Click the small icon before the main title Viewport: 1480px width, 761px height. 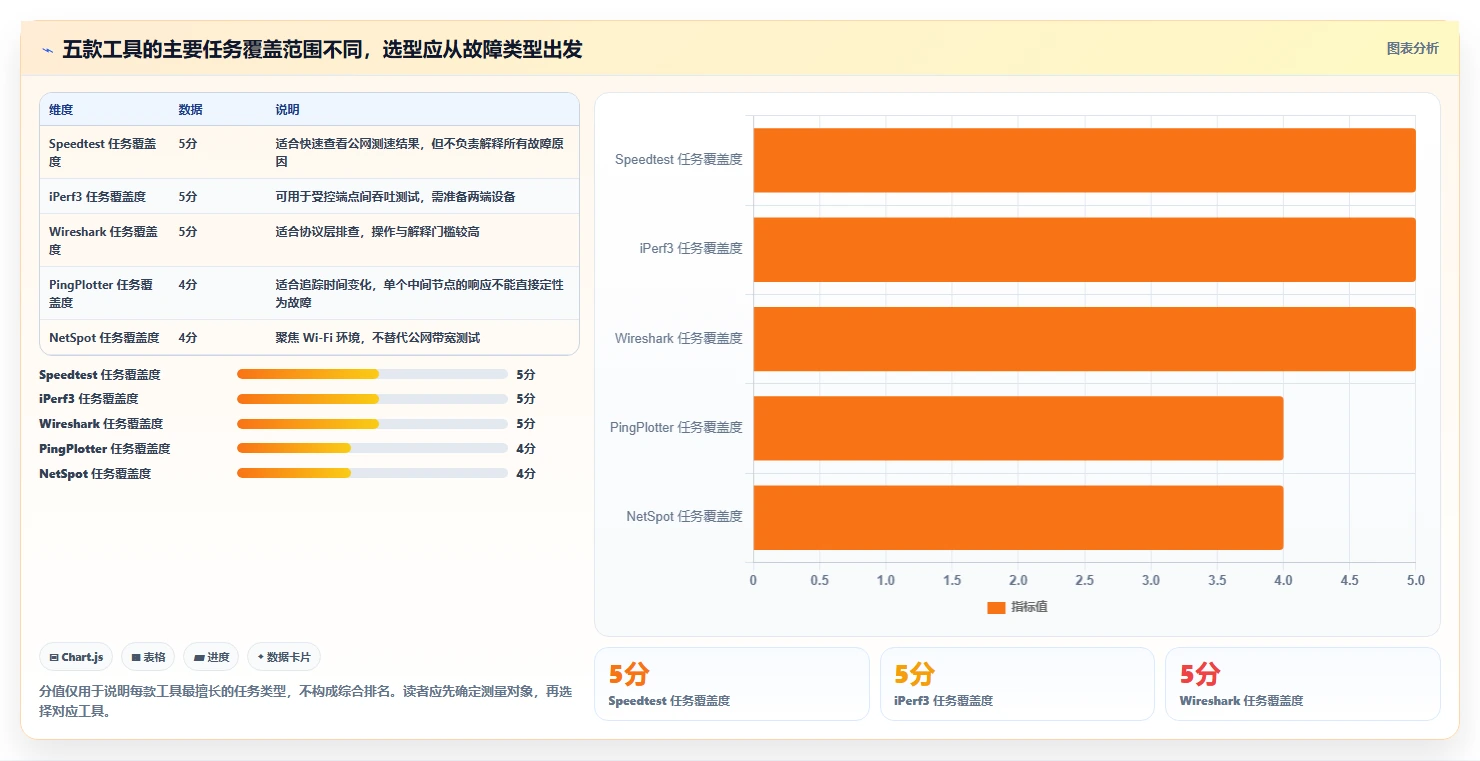48,49
